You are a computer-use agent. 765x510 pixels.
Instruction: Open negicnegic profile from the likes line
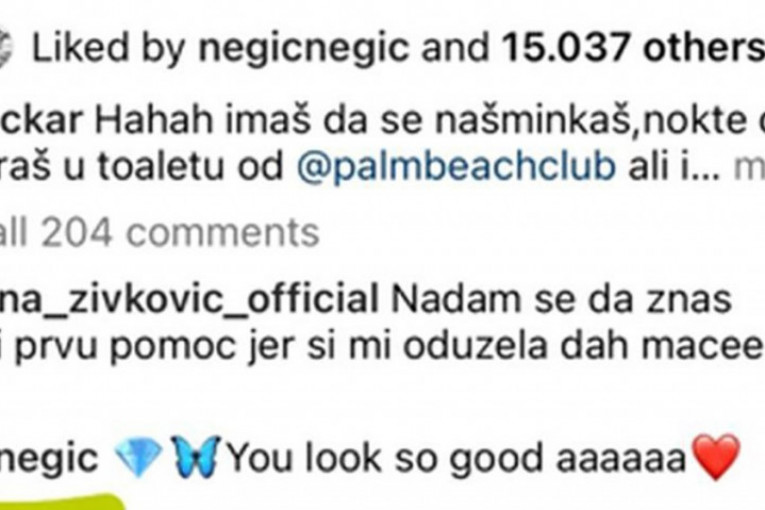coord(303,49)
